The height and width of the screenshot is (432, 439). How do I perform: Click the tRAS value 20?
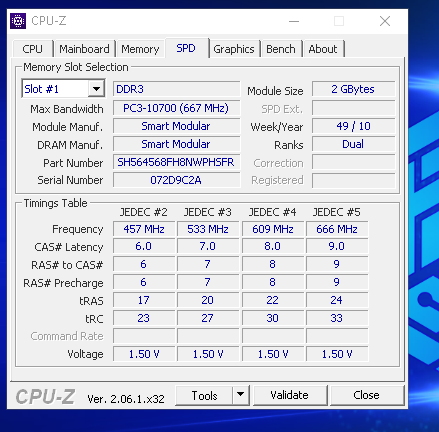coord(208,300)
